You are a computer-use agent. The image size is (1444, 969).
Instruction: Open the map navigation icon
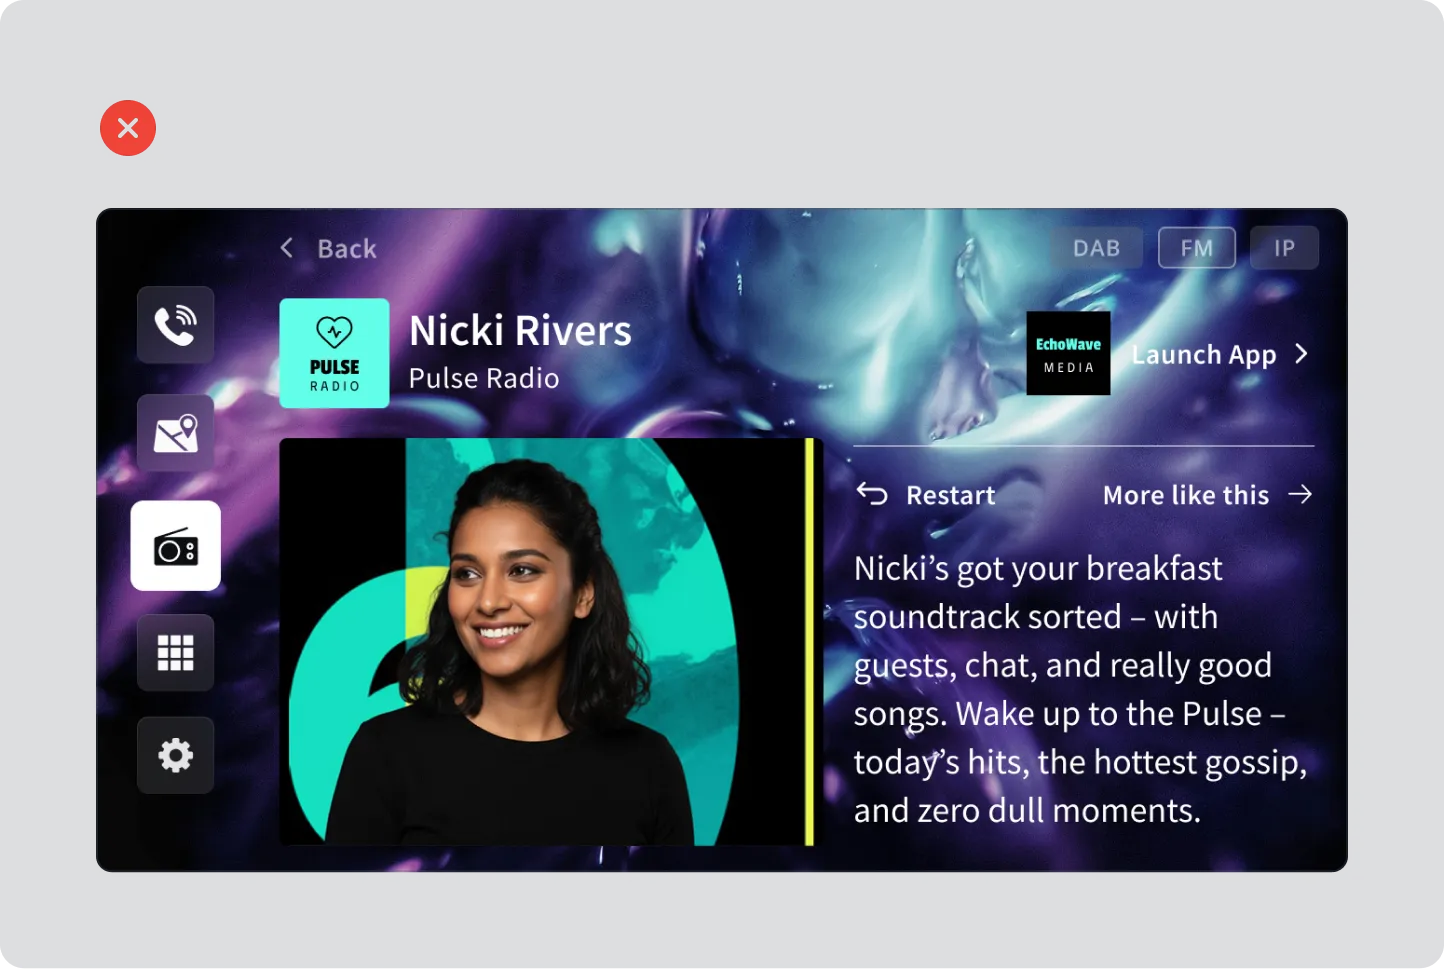tap(176, 433)
